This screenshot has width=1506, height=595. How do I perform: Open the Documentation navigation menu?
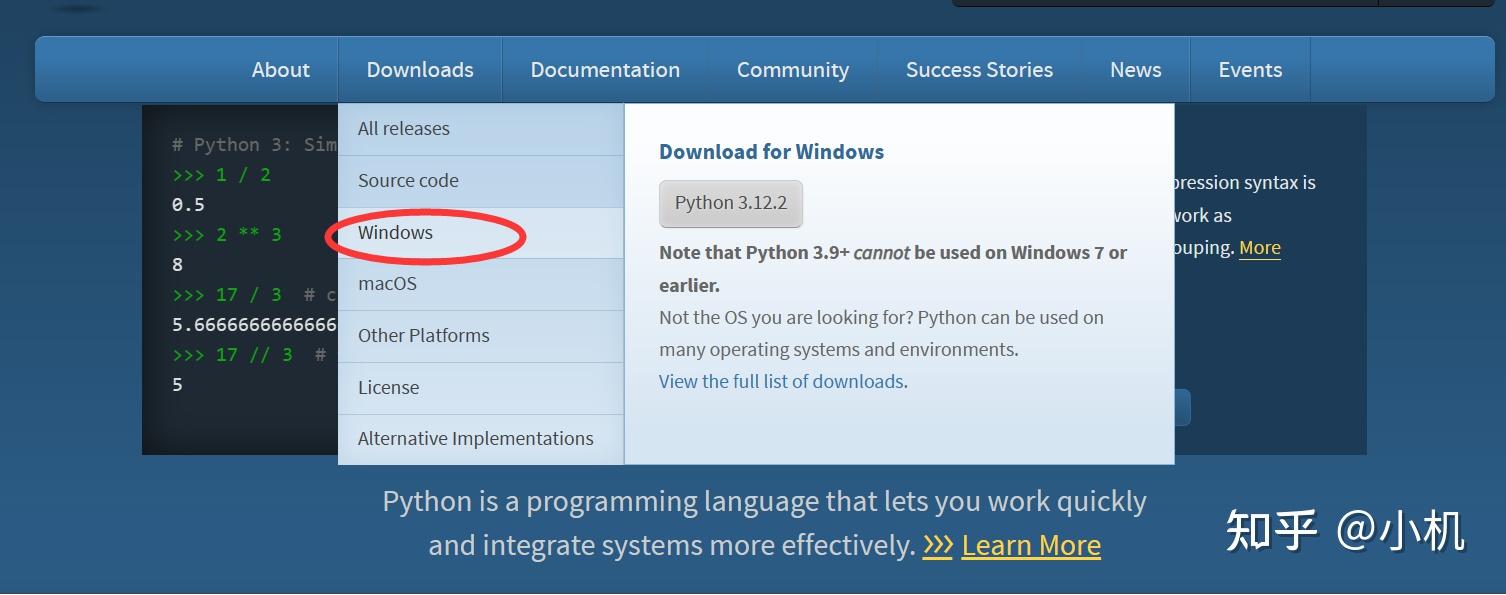pyautogui.click(x=605, y=70)
